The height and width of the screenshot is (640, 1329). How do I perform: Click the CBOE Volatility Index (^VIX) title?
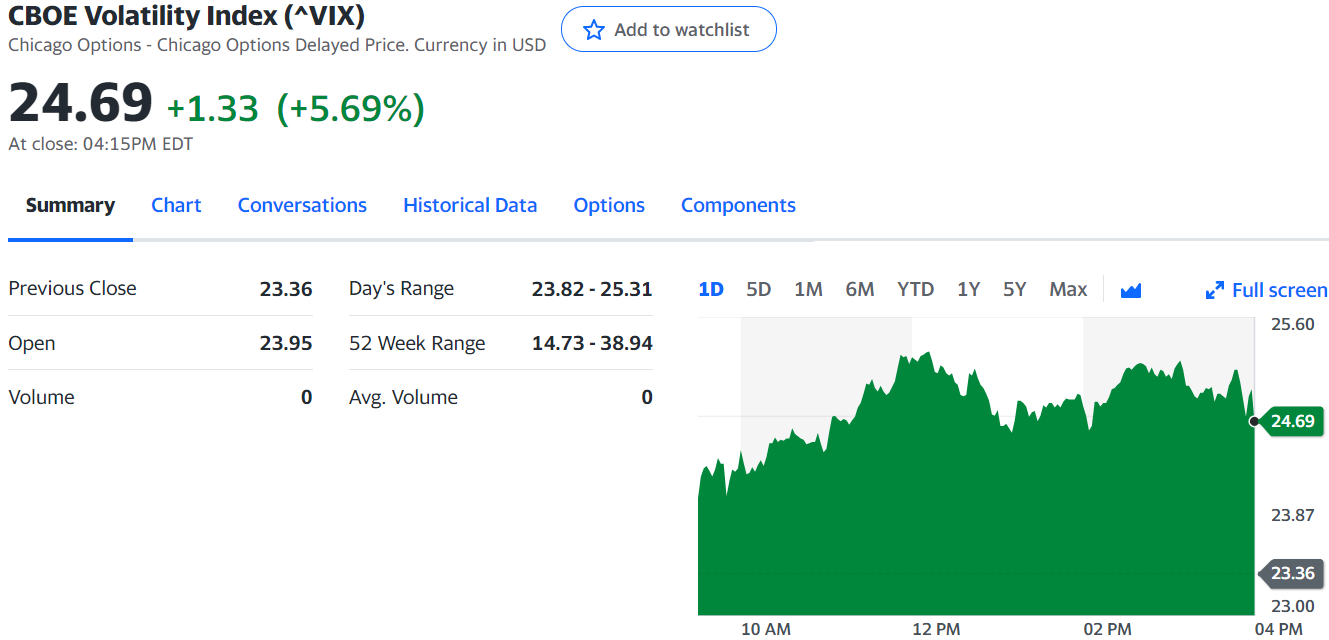coord(186,16)
